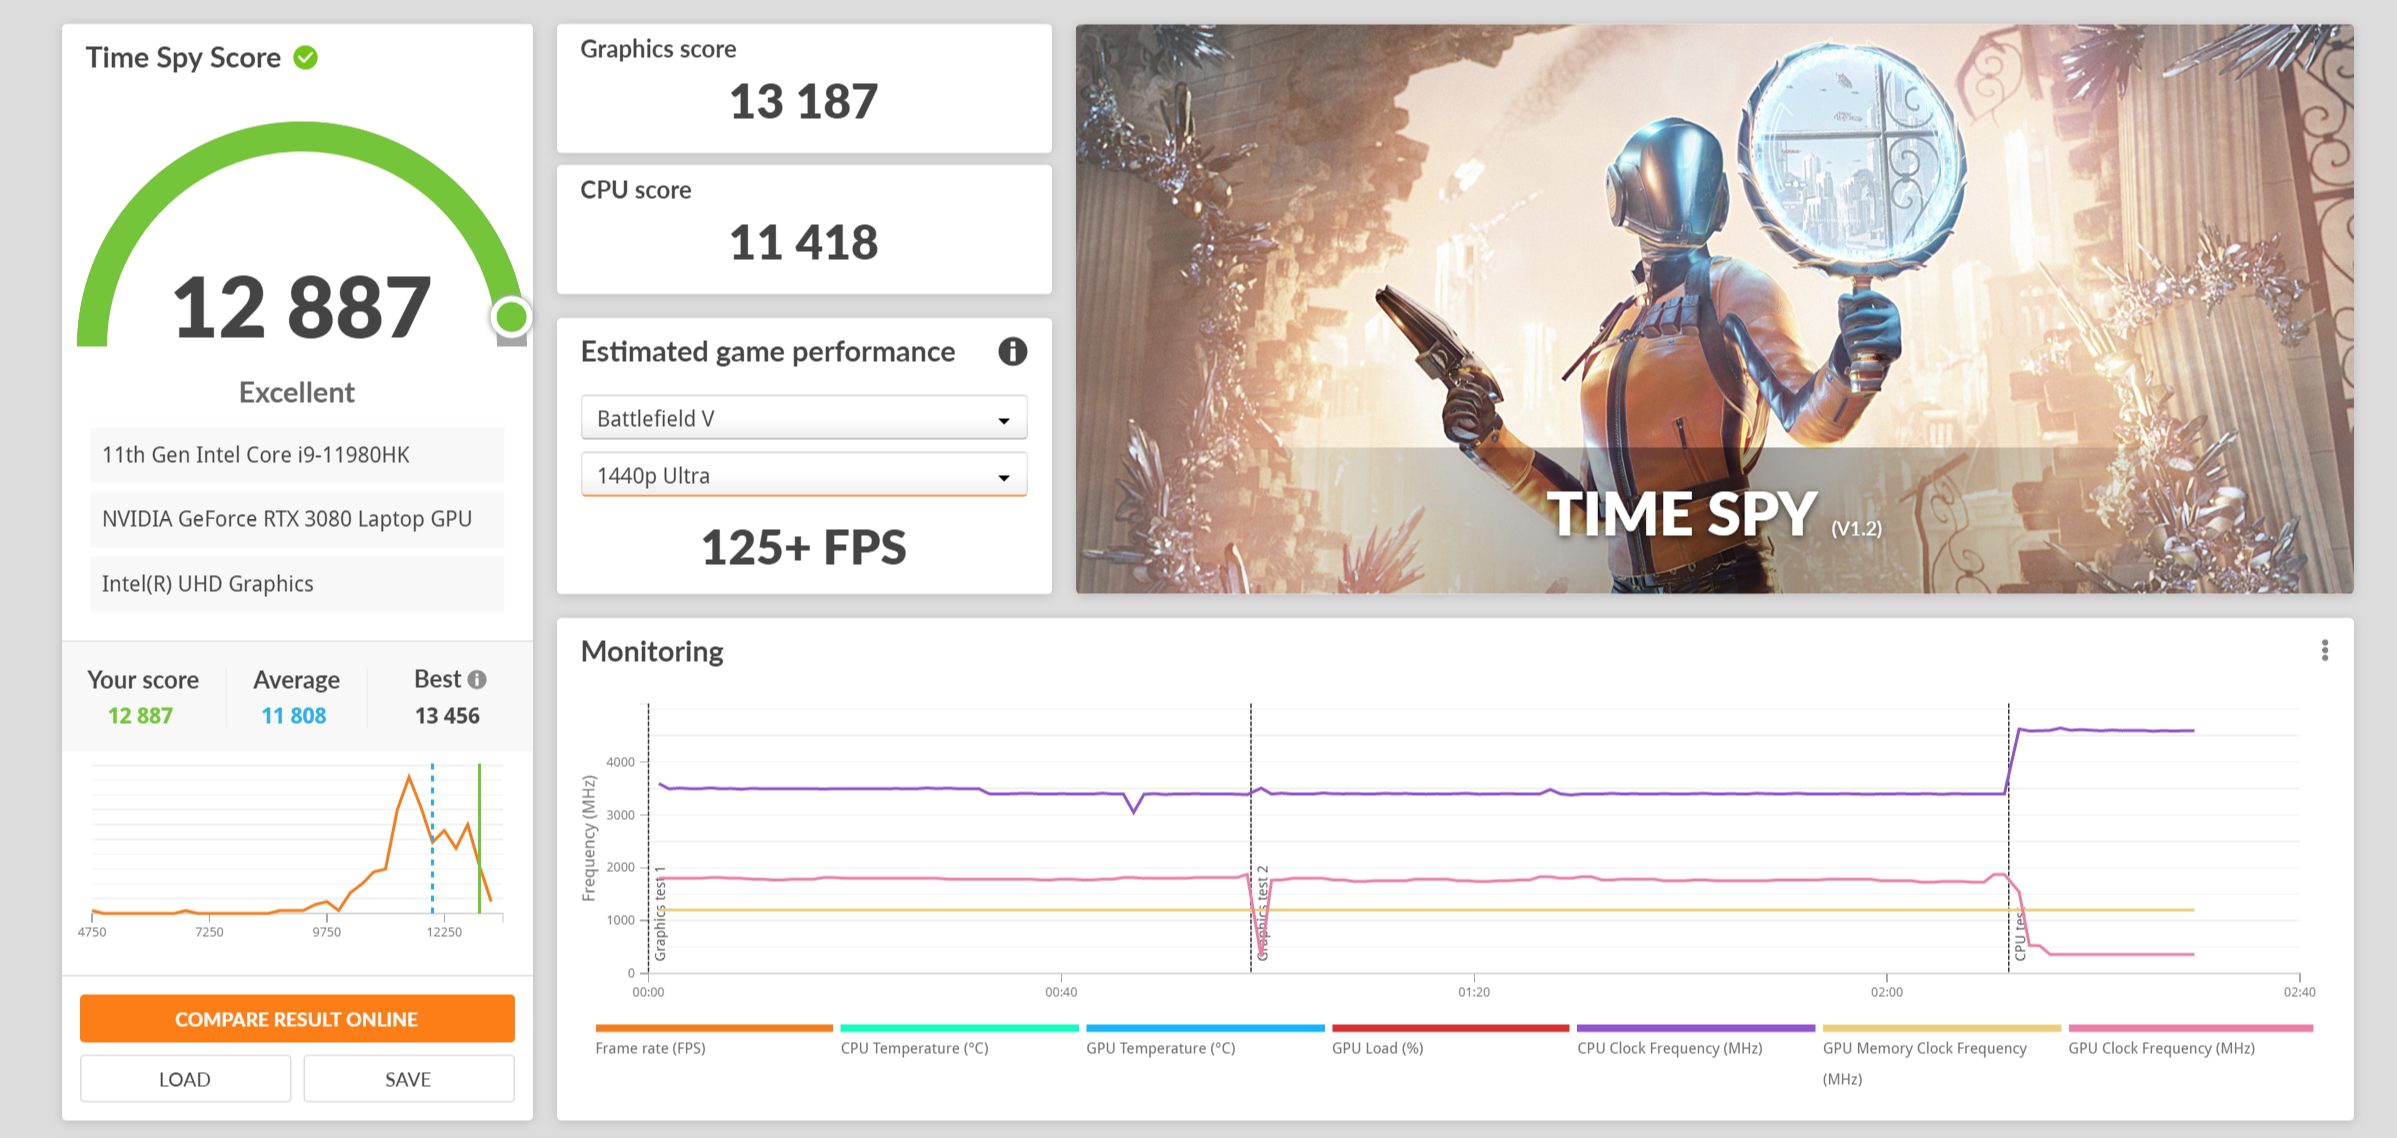
Task: Toggle GPU Clock Frequency legend item
Action: pyautogui.click(x=2161, y=1047)
